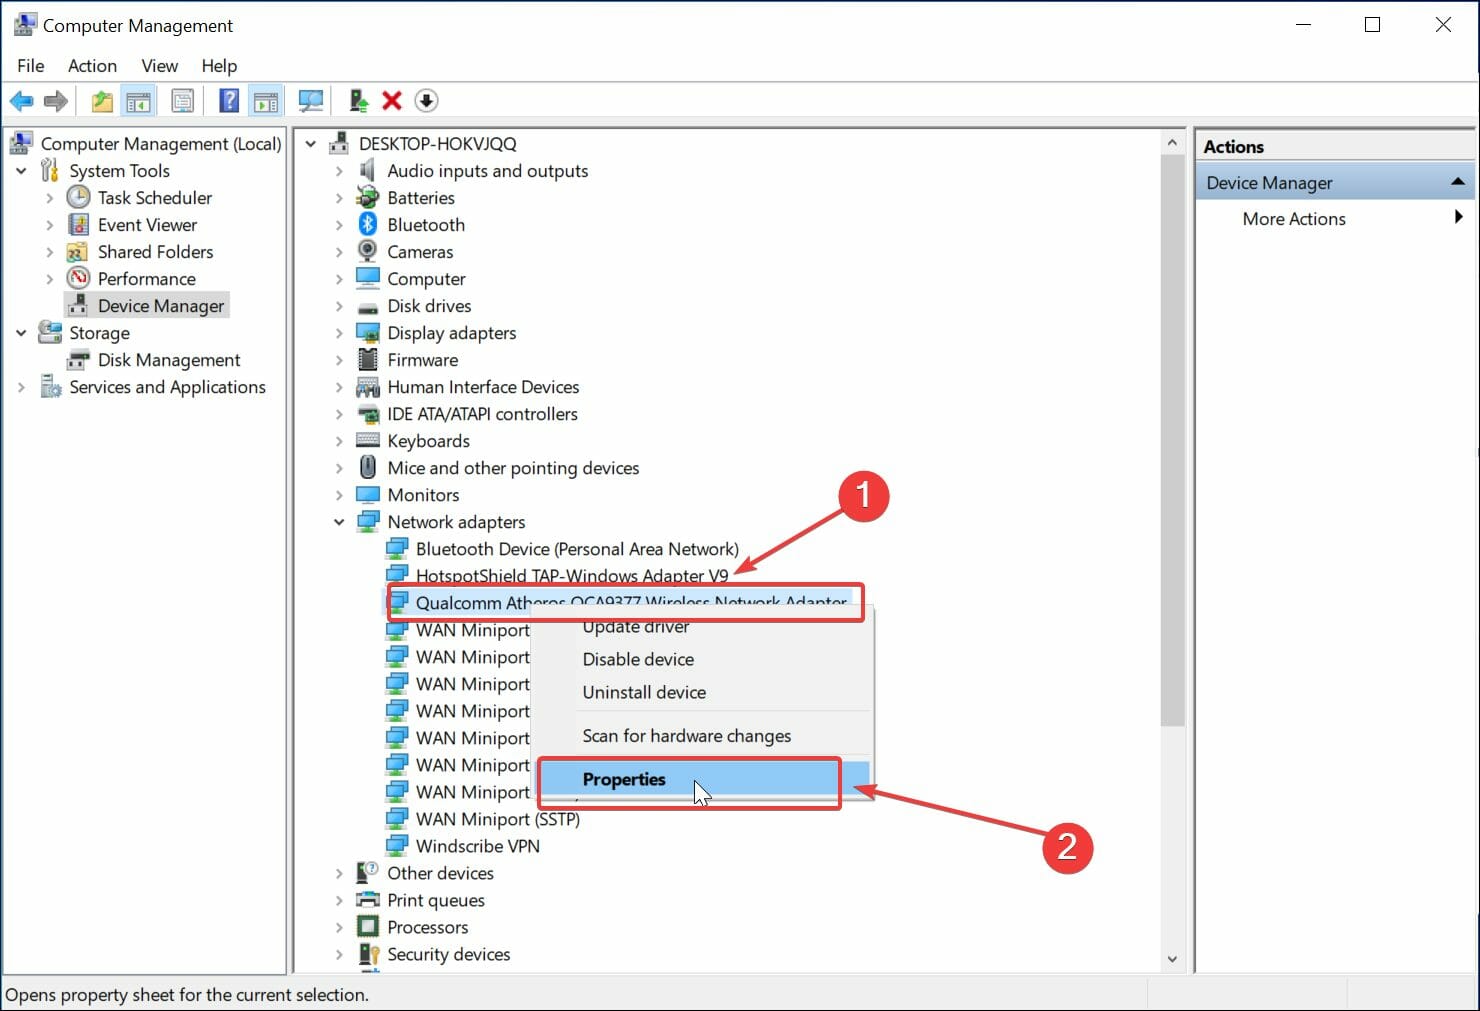Collapse the Device Manager actions section

1457,182
